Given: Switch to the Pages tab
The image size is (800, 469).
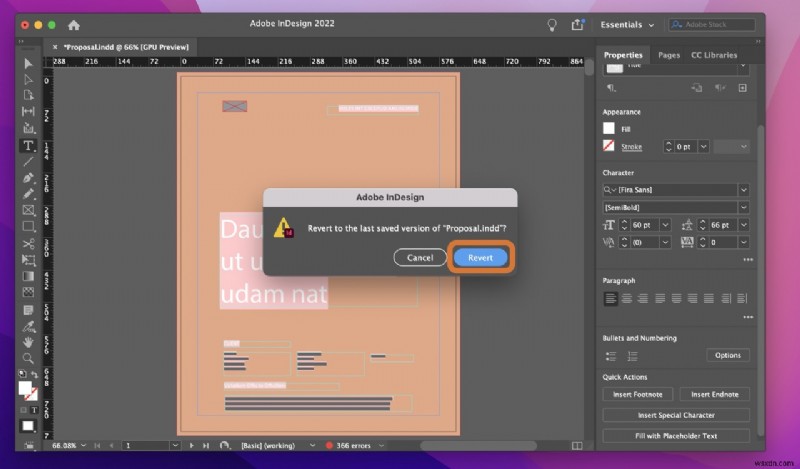Looking at the screenshot, I should pos(669,55).
